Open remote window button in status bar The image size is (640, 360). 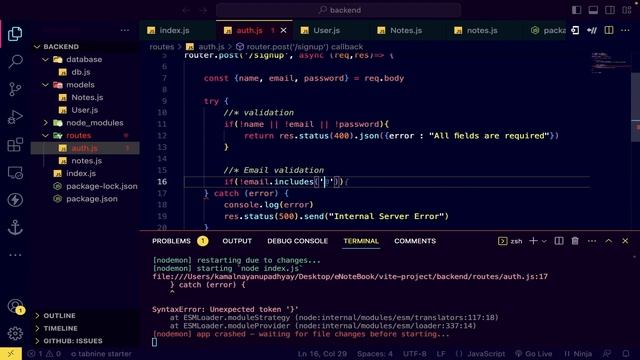(11, 353)
